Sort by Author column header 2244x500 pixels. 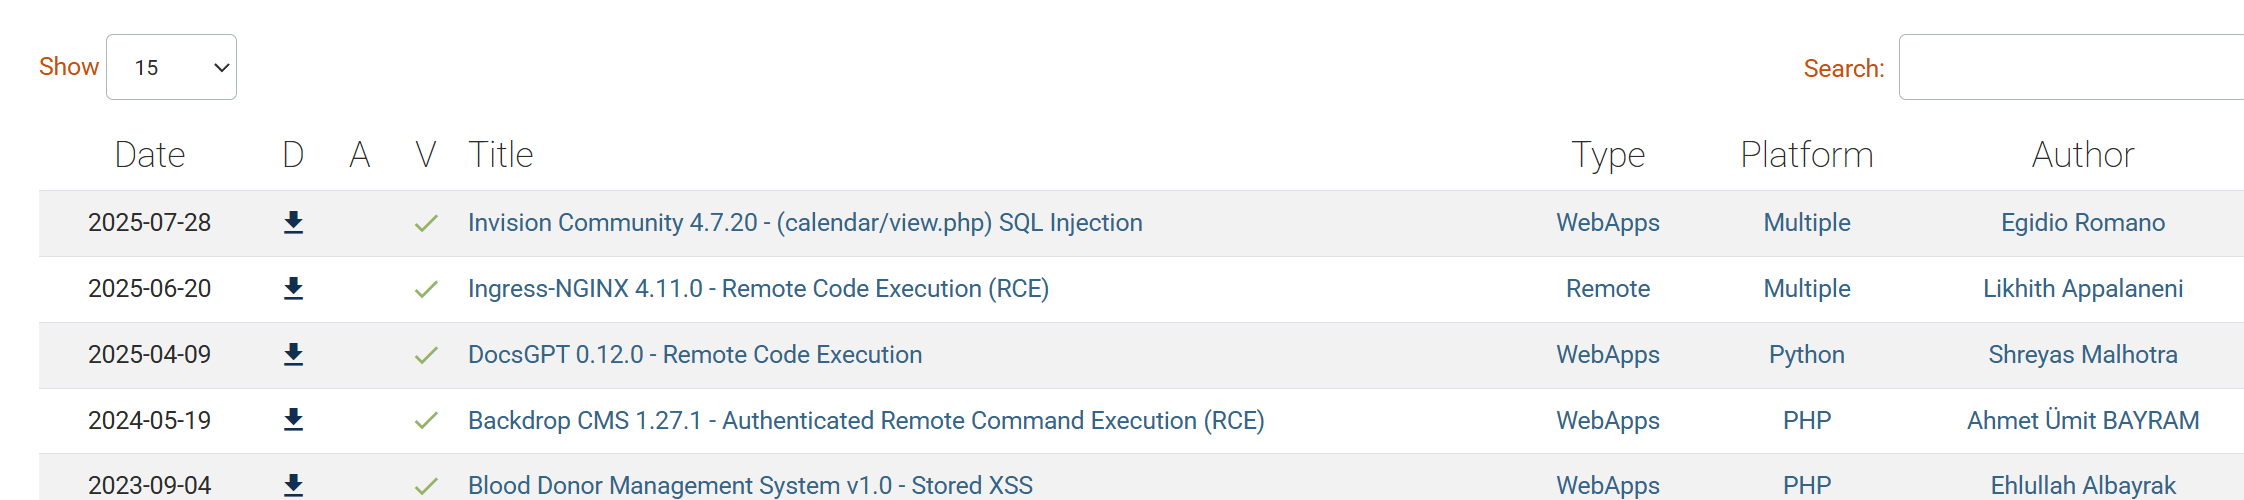tap(2083, 155)
